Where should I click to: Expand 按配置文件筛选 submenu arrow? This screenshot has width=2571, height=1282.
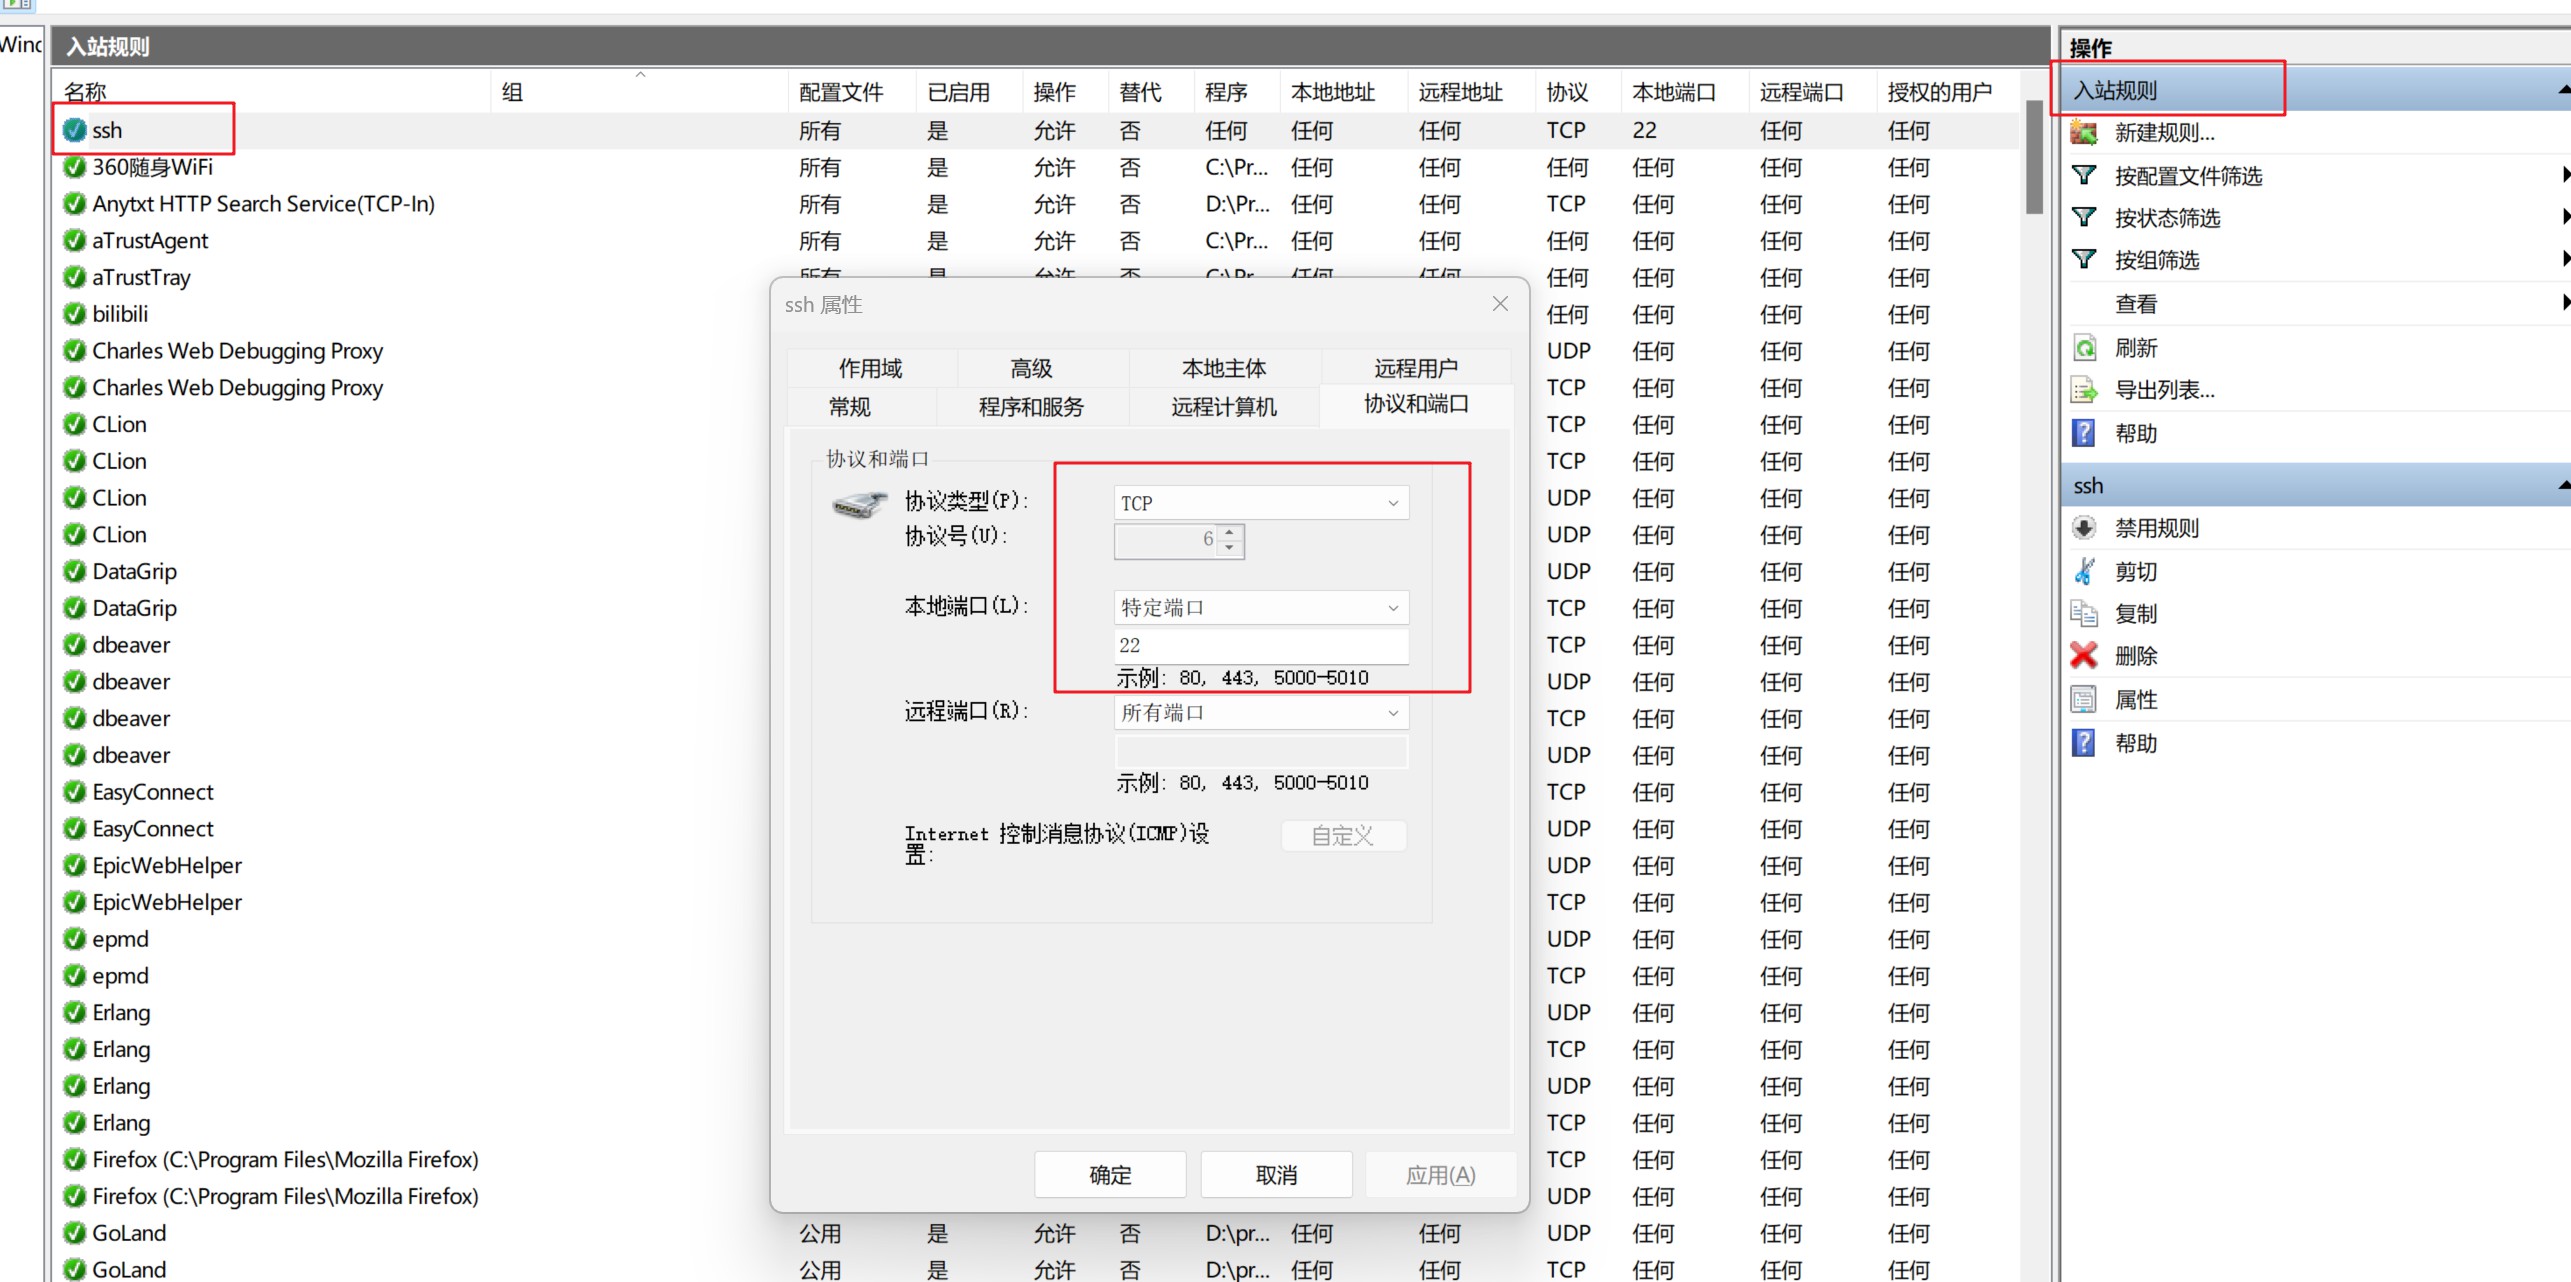pyautogui.click(x=2565, y=175)
